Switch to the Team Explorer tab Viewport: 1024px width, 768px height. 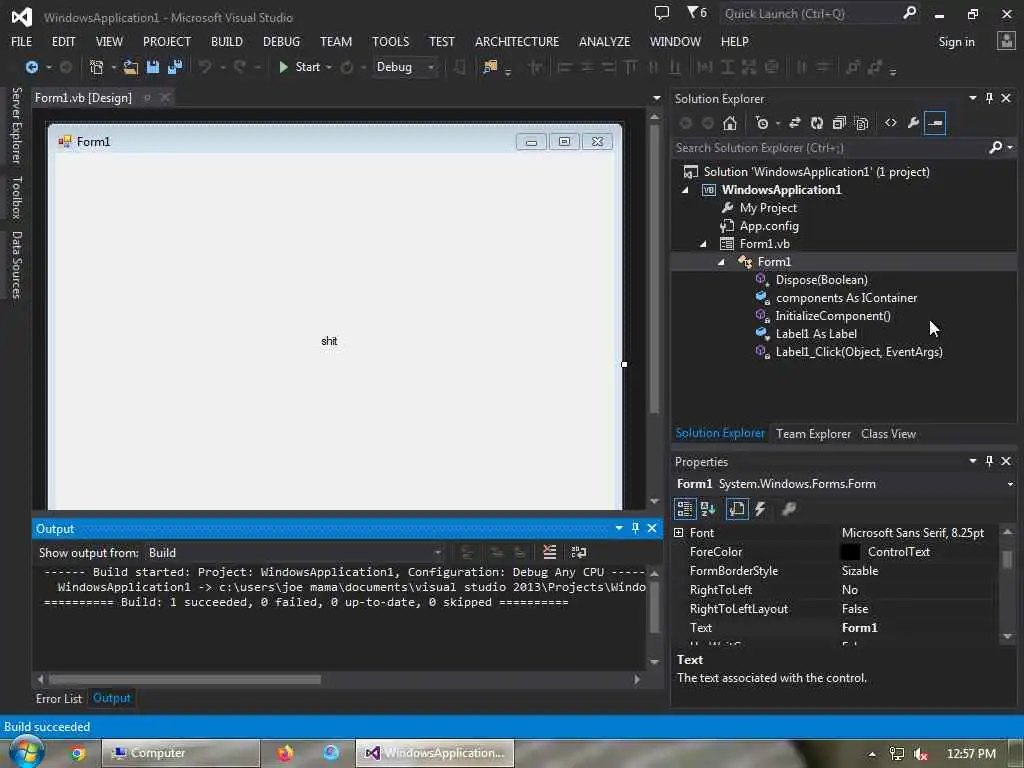point(813,434)
